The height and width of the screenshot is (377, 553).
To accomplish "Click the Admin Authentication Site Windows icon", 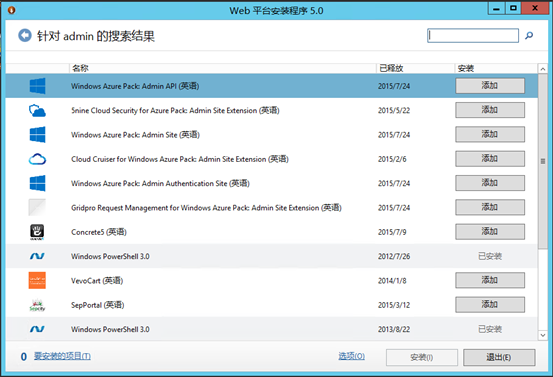I will (37, 183).
